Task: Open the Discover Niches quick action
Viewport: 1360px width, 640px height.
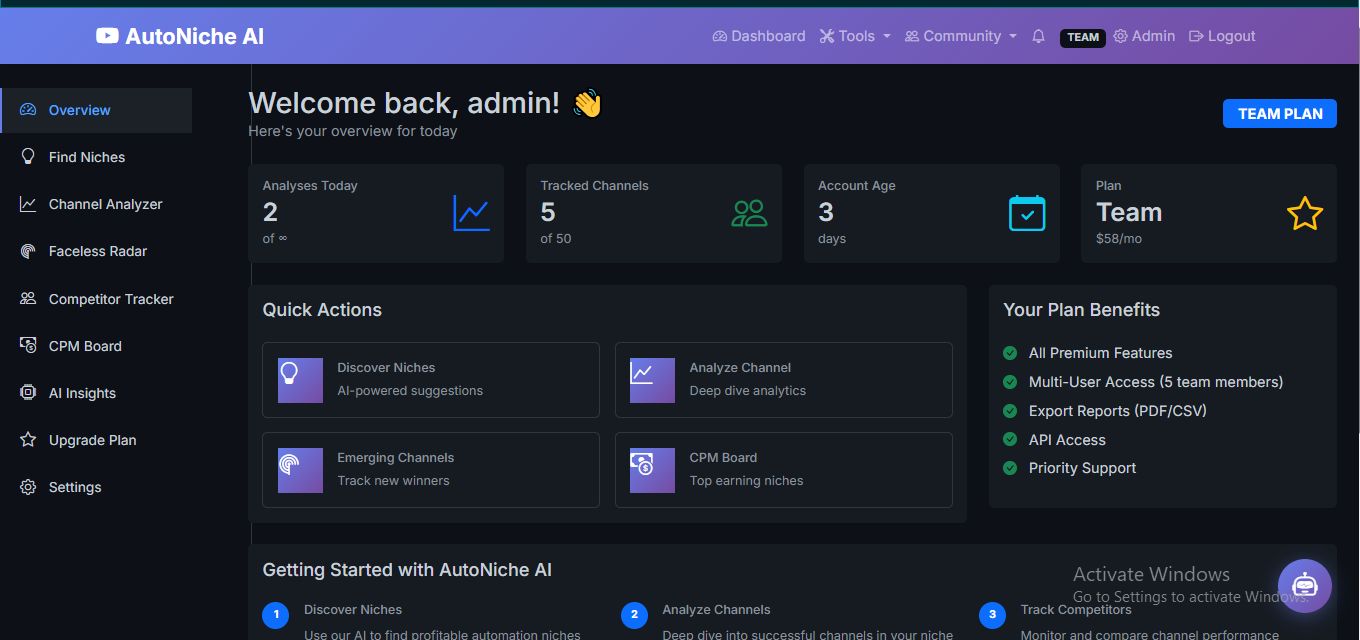Action: click(431, 380)
